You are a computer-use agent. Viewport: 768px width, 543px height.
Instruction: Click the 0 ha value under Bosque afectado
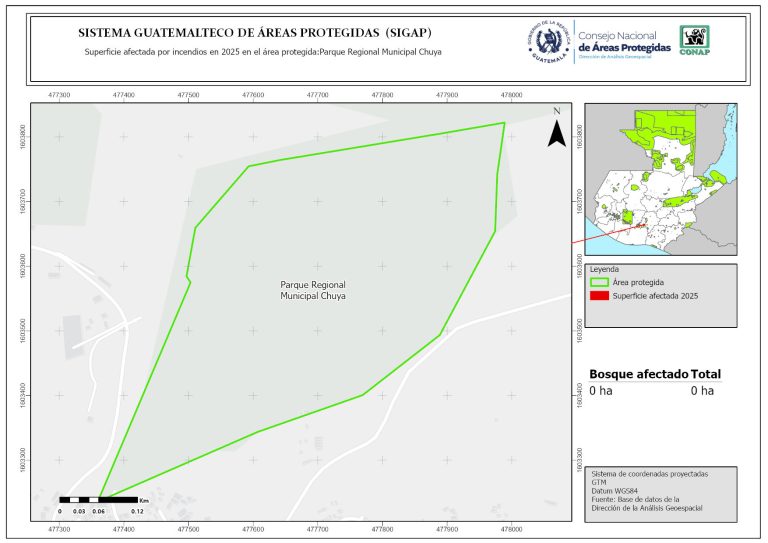600,391
